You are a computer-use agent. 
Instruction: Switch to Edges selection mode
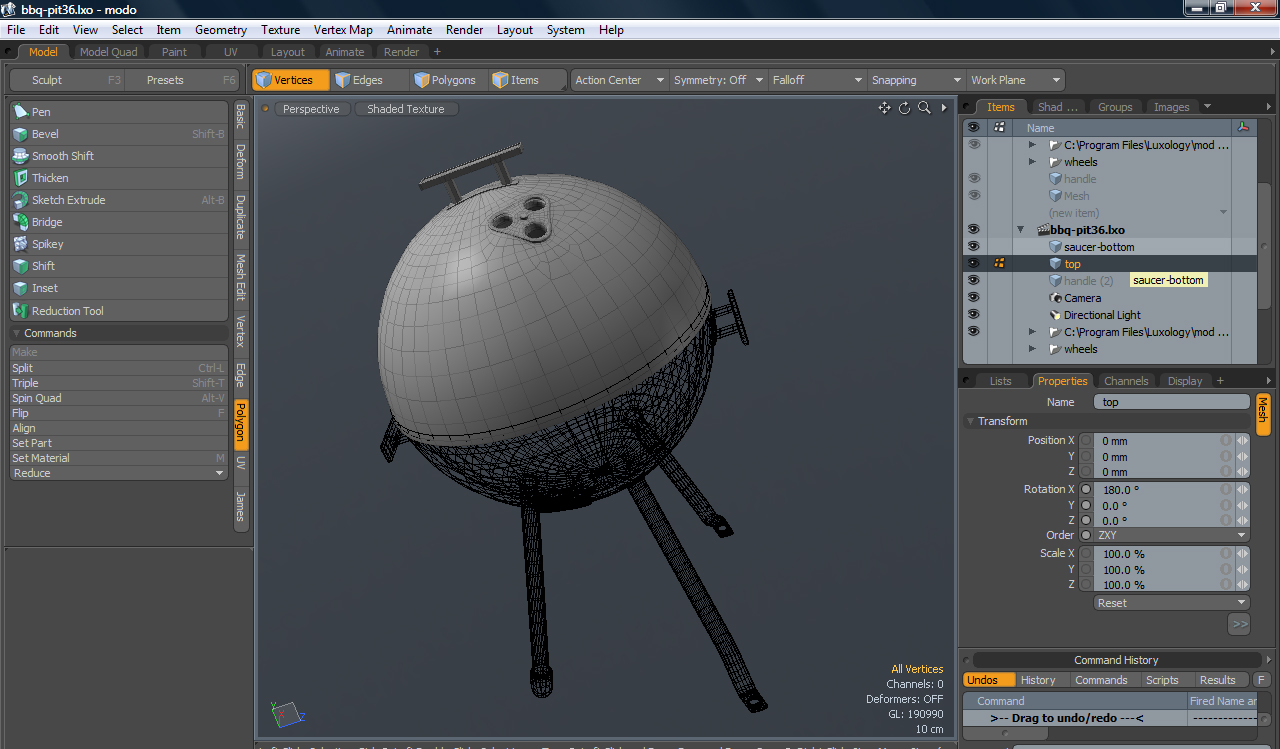pyautogui.click(x=368, y=80)
